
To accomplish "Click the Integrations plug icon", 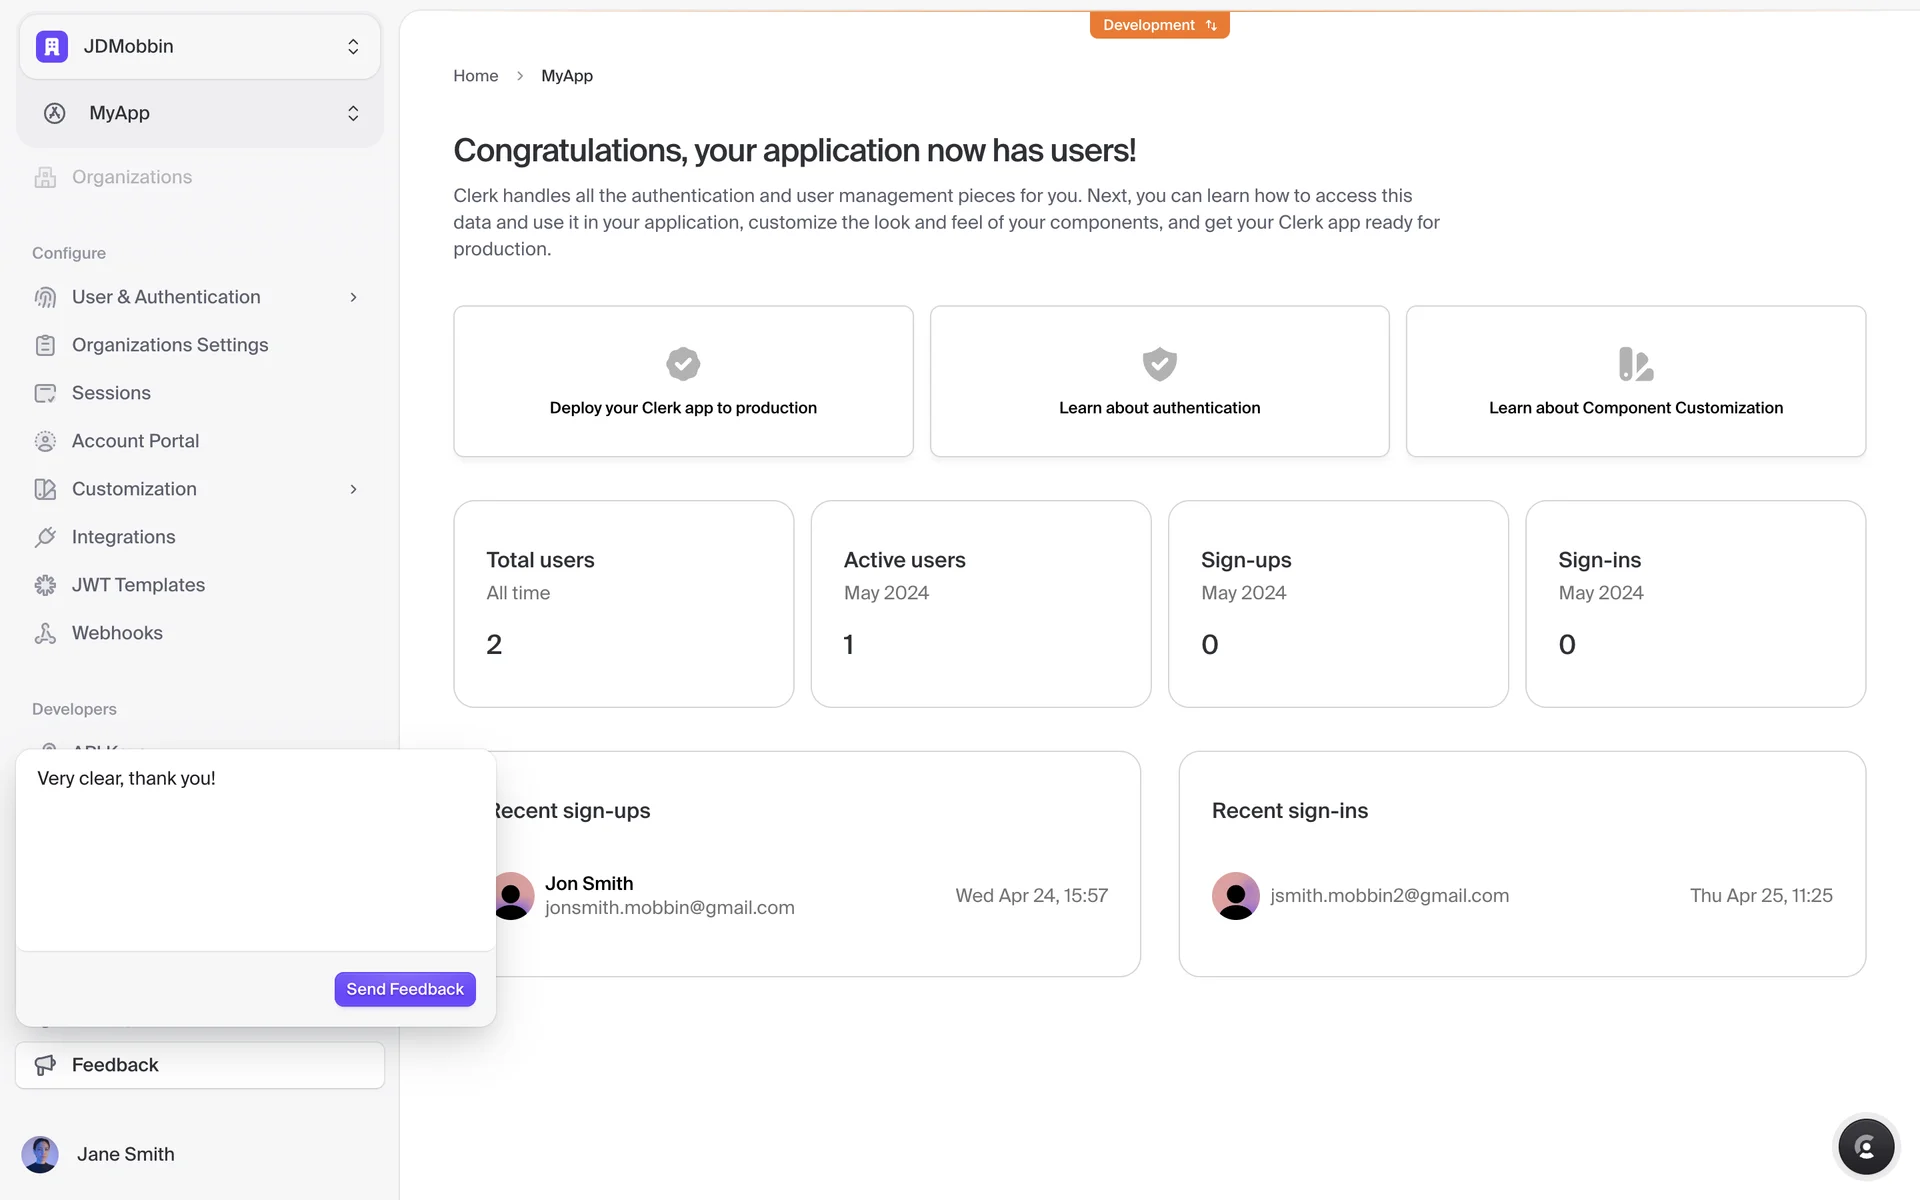I will click(45, 537).
